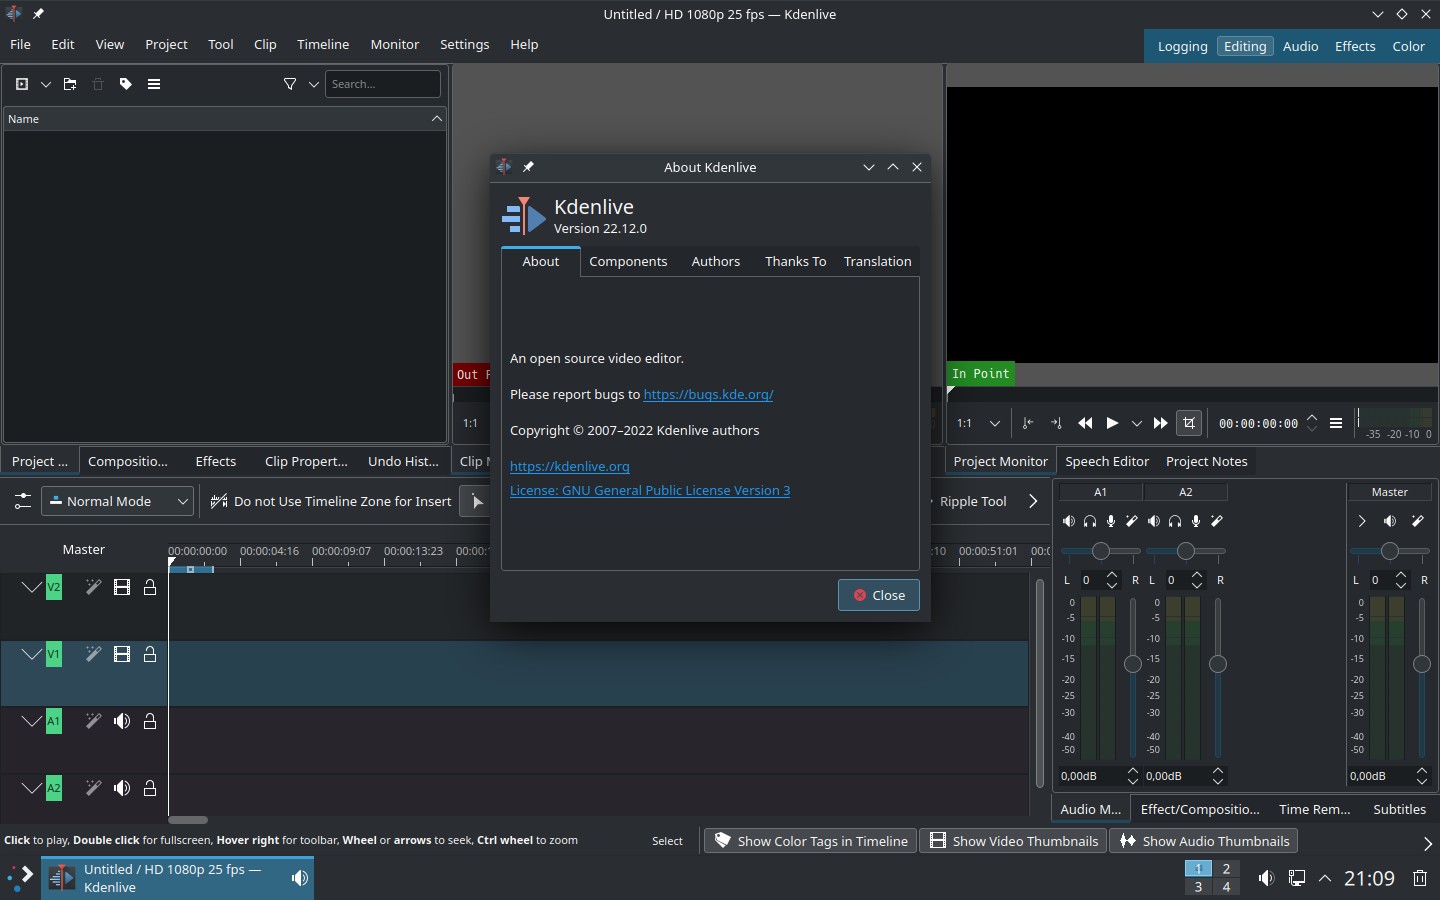The width and height of the screenshot is (1440, 900).
Task: Open the Timeline menu
Action: point(323,44)
